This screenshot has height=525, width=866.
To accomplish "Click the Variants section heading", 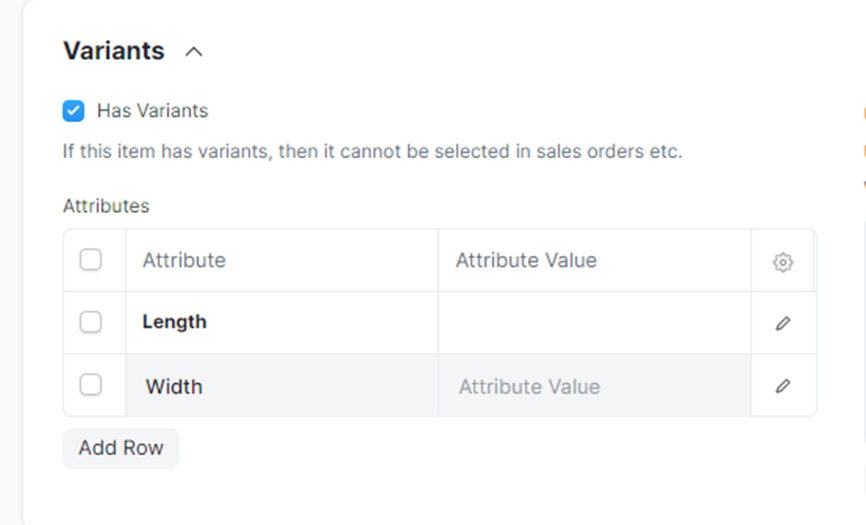I will tap(114, 51).
